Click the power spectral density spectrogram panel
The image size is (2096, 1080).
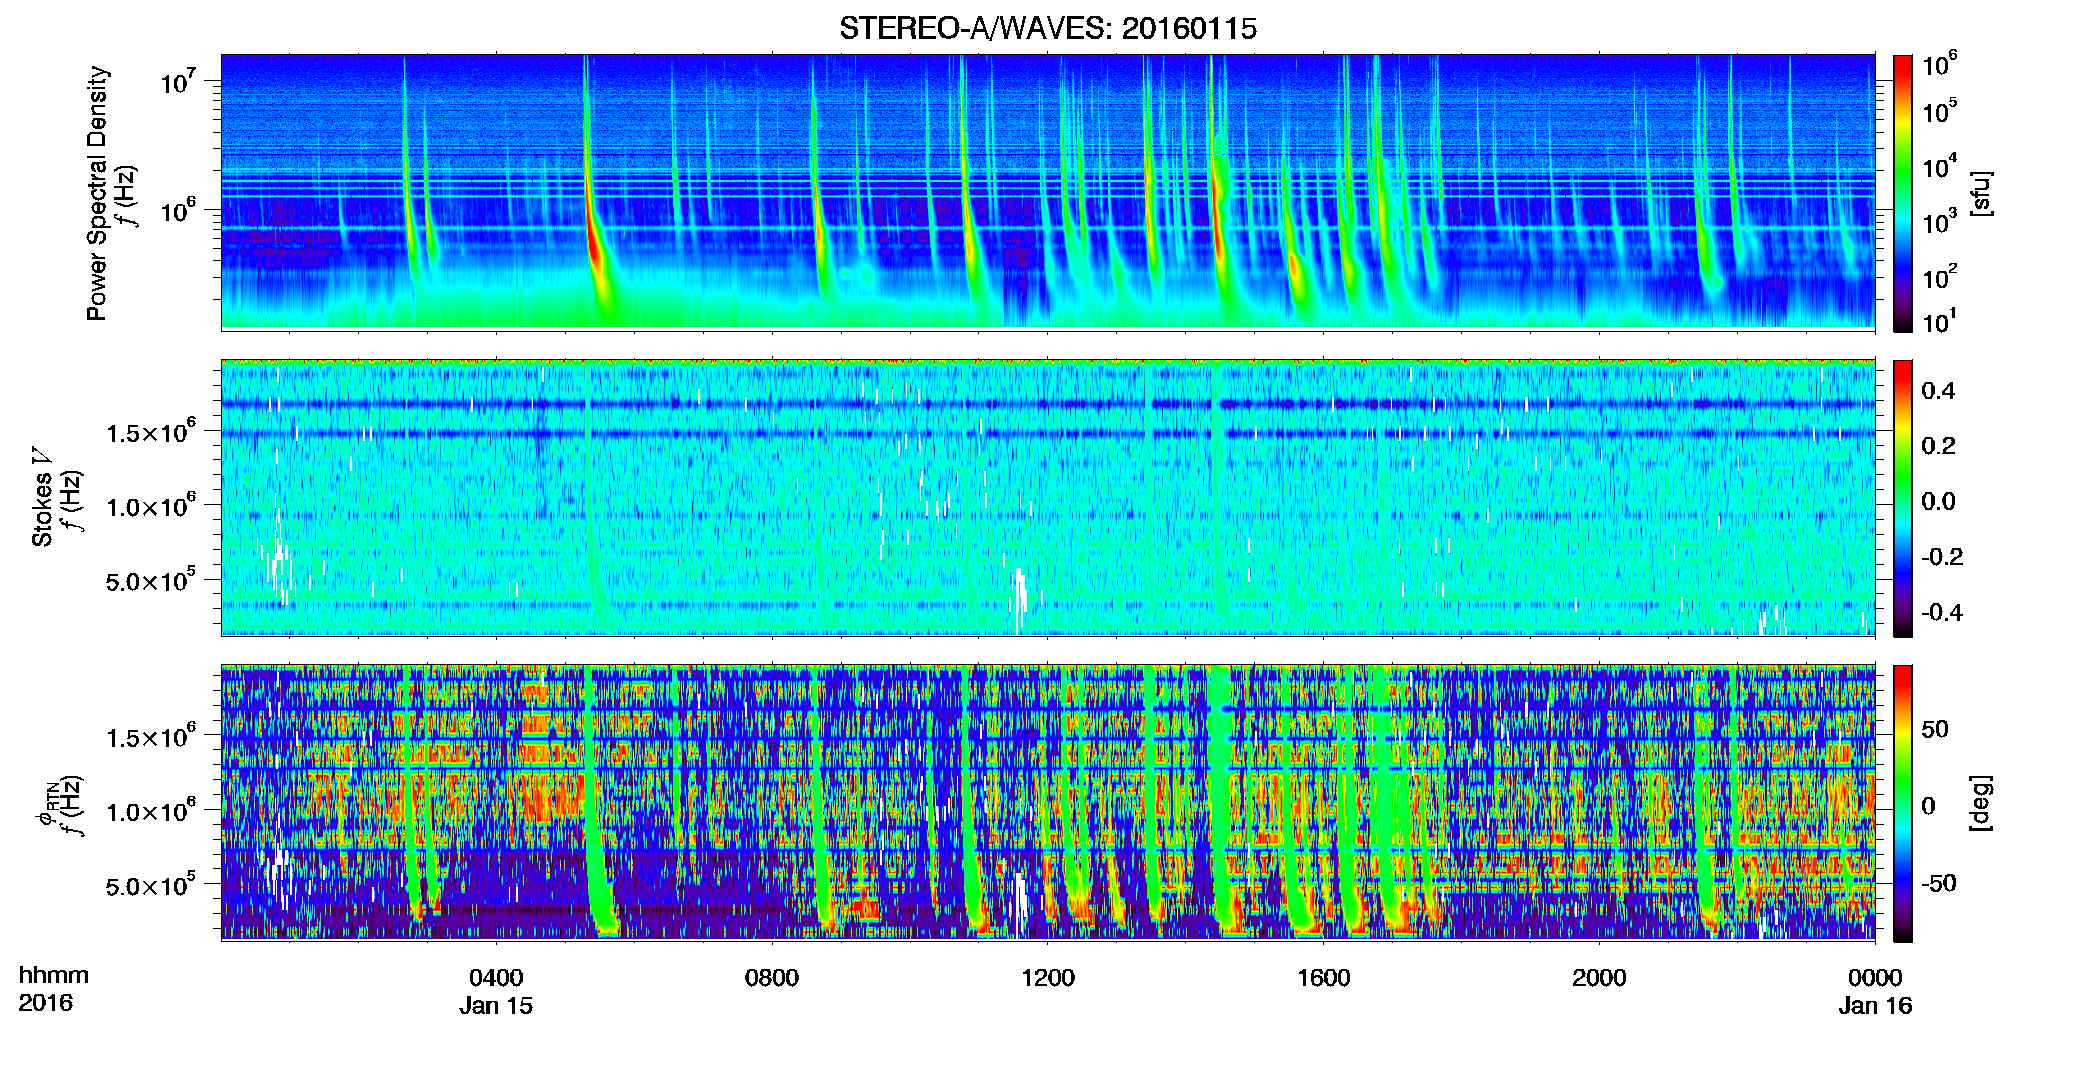click(1048, 192)
